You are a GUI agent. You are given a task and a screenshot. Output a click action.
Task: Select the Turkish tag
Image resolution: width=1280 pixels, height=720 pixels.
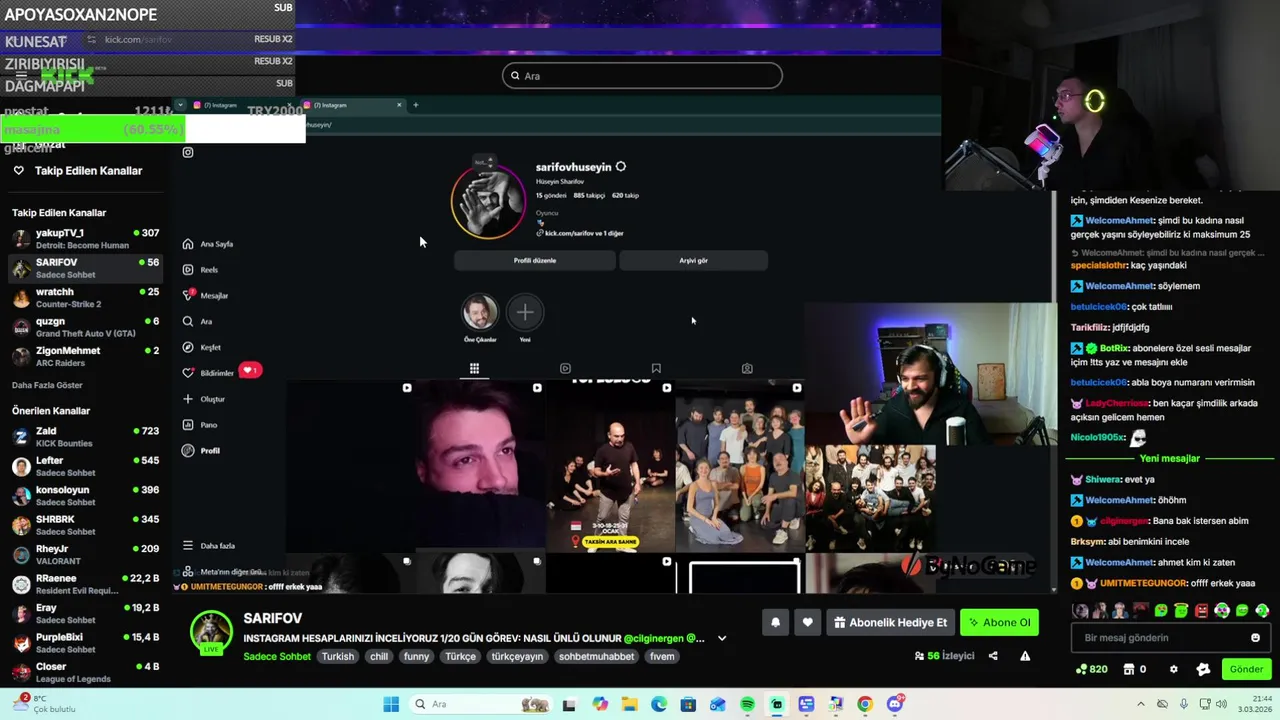pyautogui.click(x=338, y=657)
